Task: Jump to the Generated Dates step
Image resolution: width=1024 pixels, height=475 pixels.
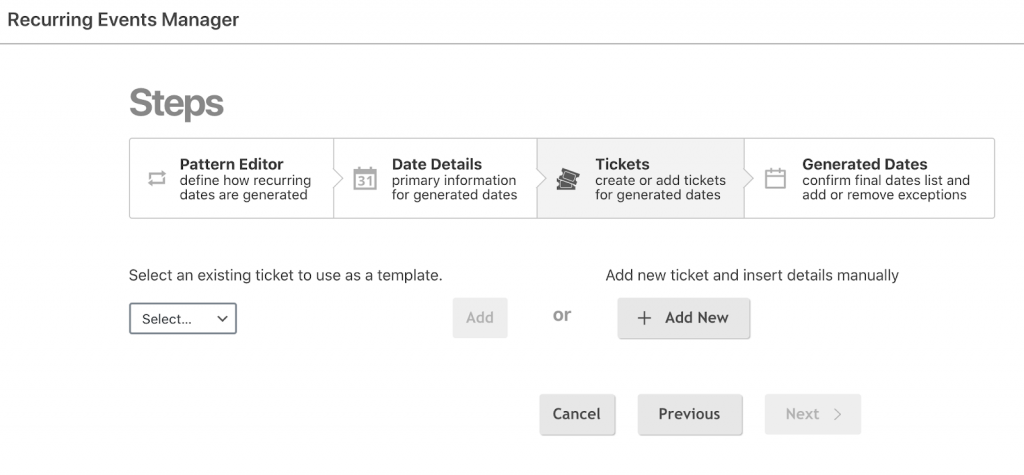Action: tap(869, 178)
